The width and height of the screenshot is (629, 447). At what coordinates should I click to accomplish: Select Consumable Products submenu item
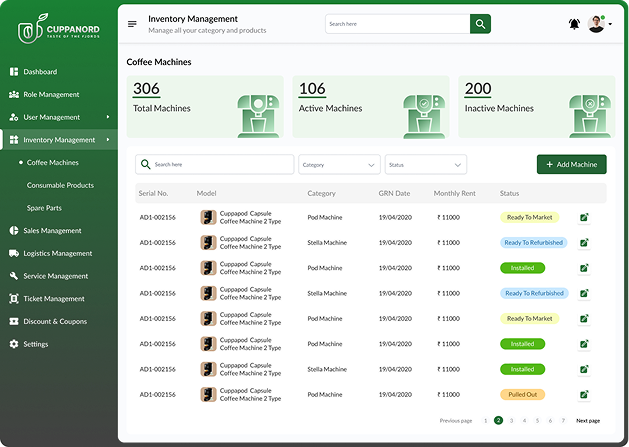60,185
